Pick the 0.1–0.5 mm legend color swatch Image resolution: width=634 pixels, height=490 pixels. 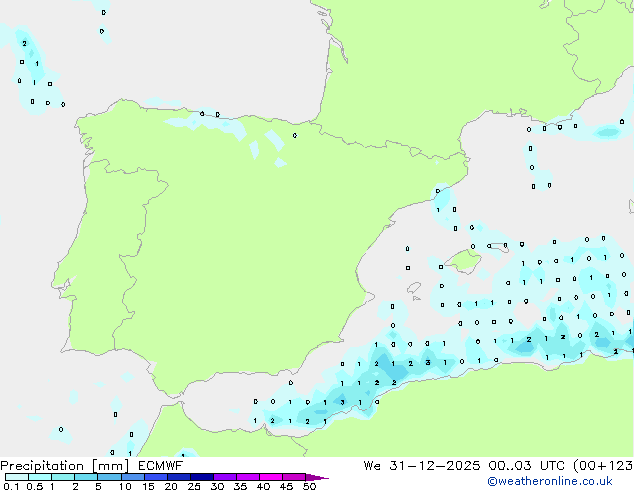pyautogui.click(x=17, y=477)
